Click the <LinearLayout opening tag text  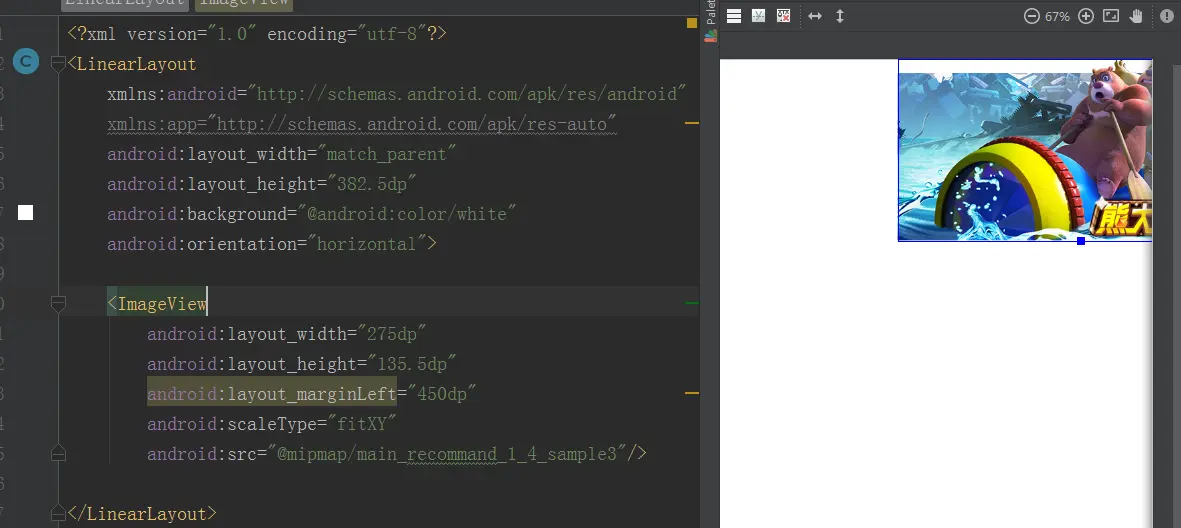click(x=132, y=64)
